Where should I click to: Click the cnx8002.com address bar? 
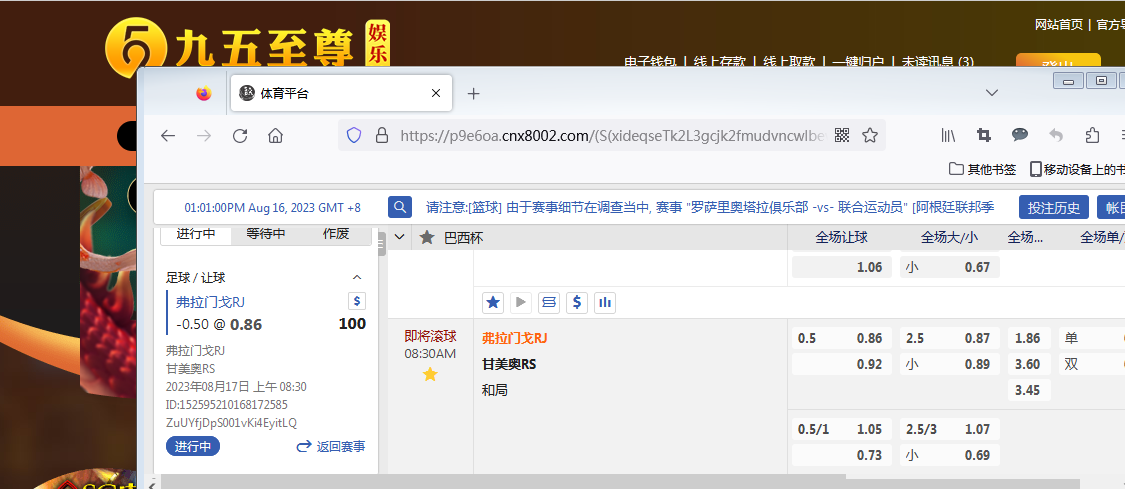coord(613,136)
